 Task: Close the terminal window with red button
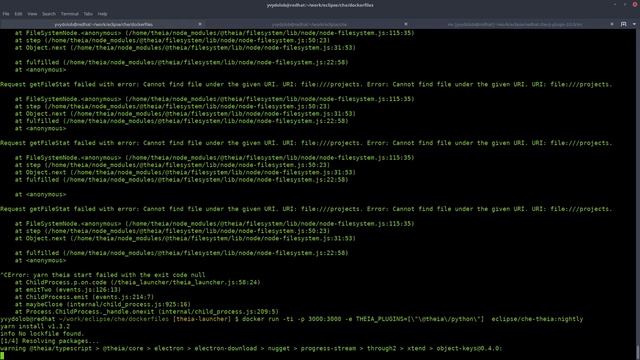(x=635, y=4)
